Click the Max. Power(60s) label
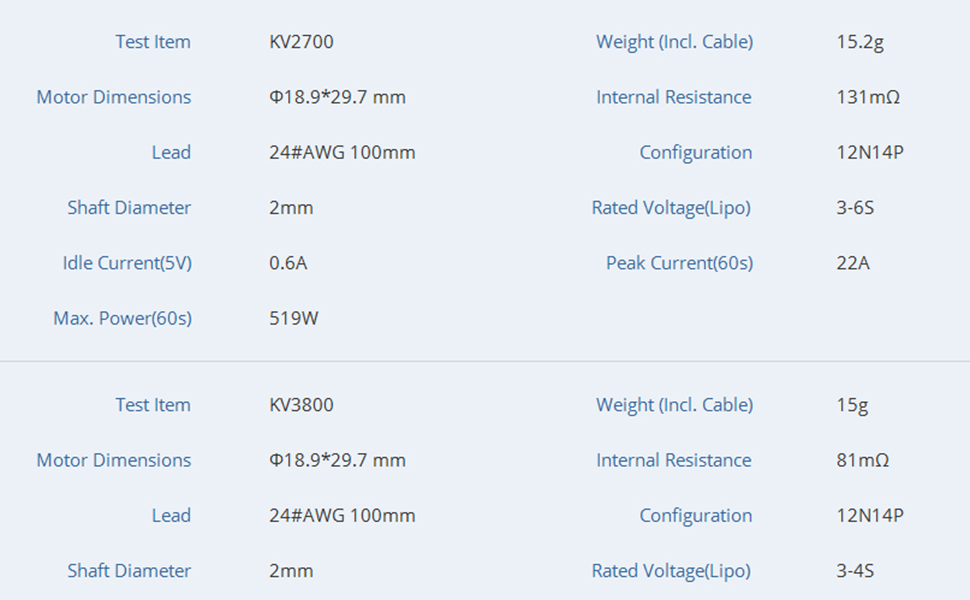Image resolution: width=970 pixels, height=600 pixels. click(x=122, y=319)
